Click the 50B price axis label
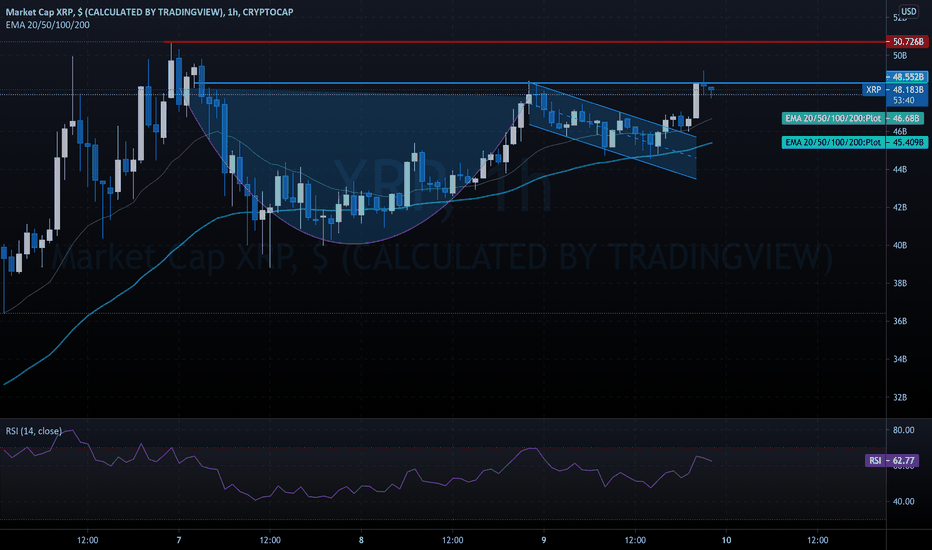This screenshot has height=550, width=932. [x=900, y=55]
